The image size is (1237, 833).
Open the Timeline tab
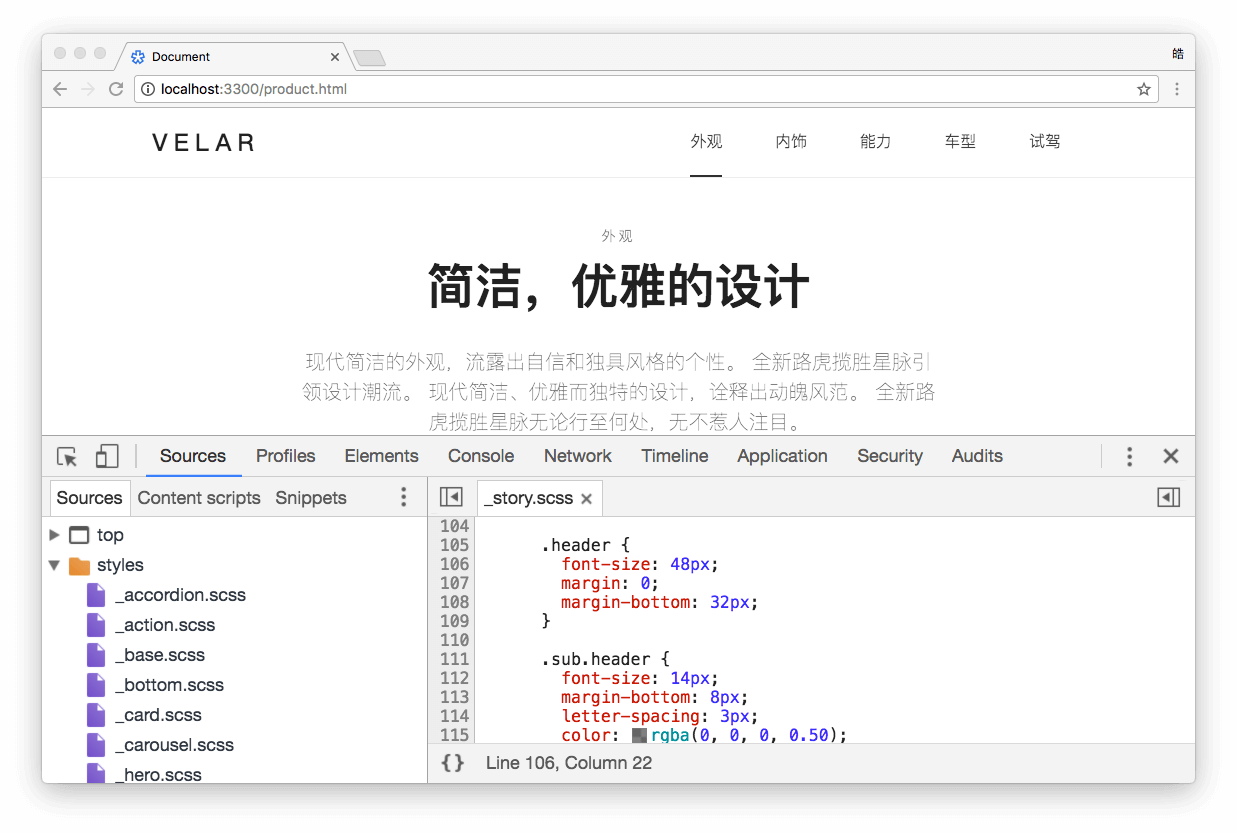(x=675, y=456)
